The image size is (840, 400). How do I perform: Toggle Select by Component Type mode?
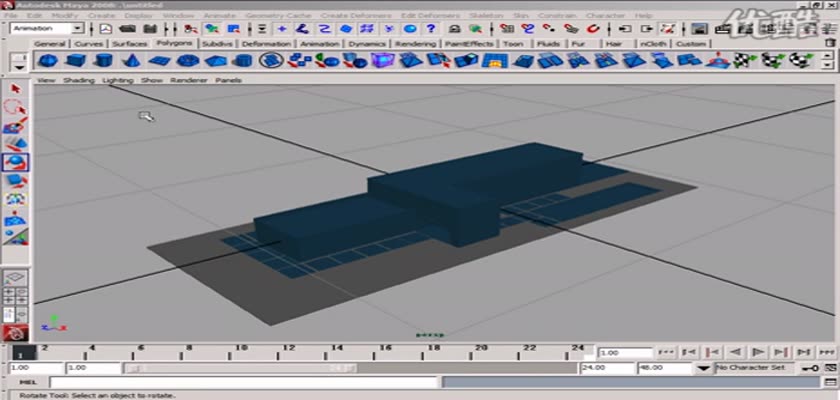click(233, 29)
